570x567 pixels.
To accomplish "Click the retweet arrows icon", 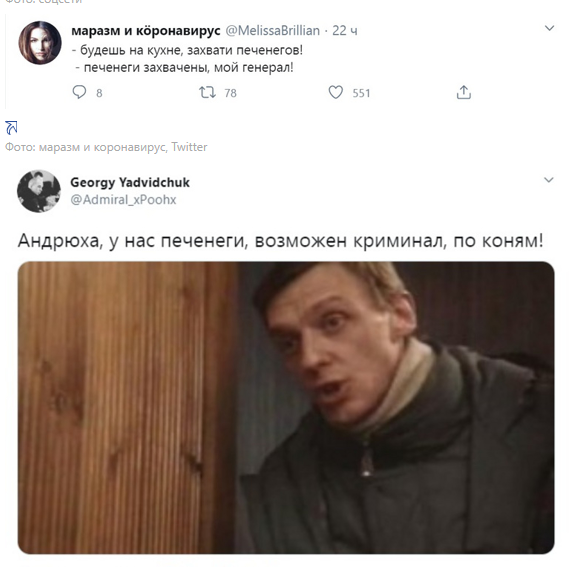I will click(207, 92).
